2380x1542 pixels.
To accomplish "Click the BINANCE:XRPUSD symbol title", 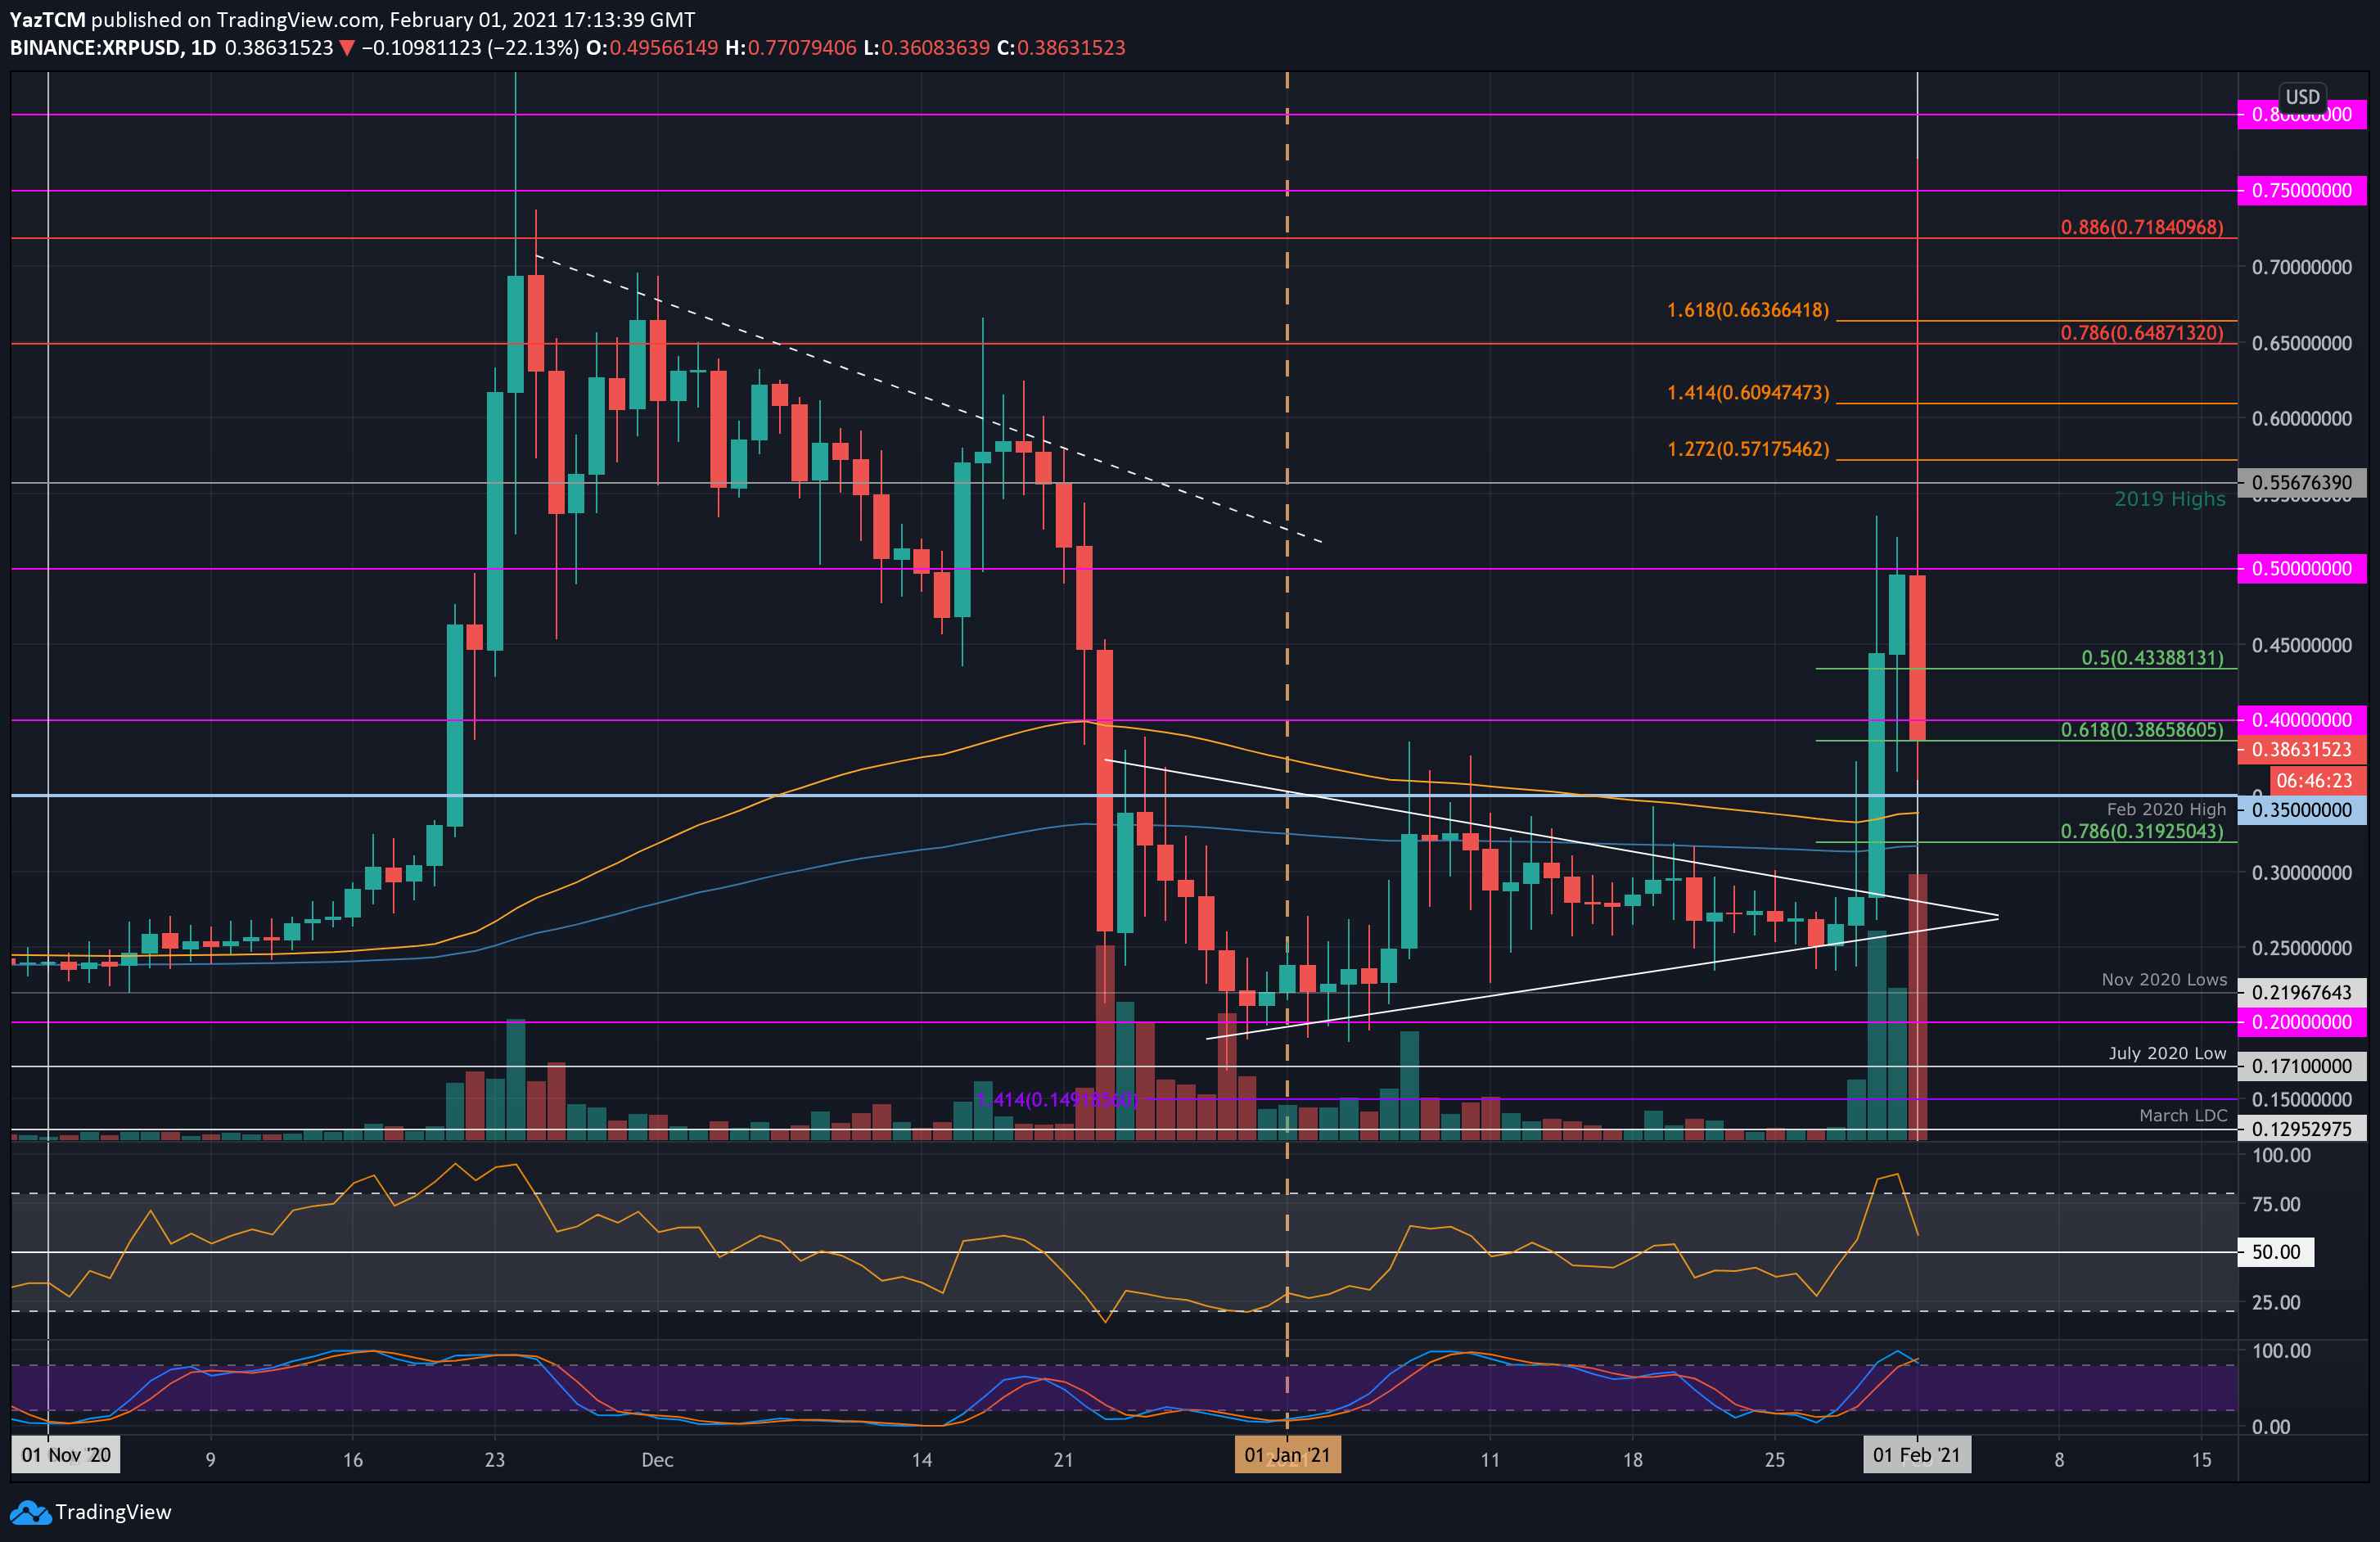I will pos(95,48).
